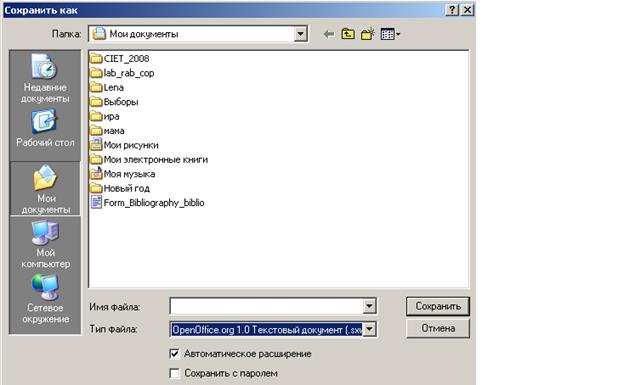Select the Мои рисунки folder icon
Screen dimensions: 618x385
96,145
